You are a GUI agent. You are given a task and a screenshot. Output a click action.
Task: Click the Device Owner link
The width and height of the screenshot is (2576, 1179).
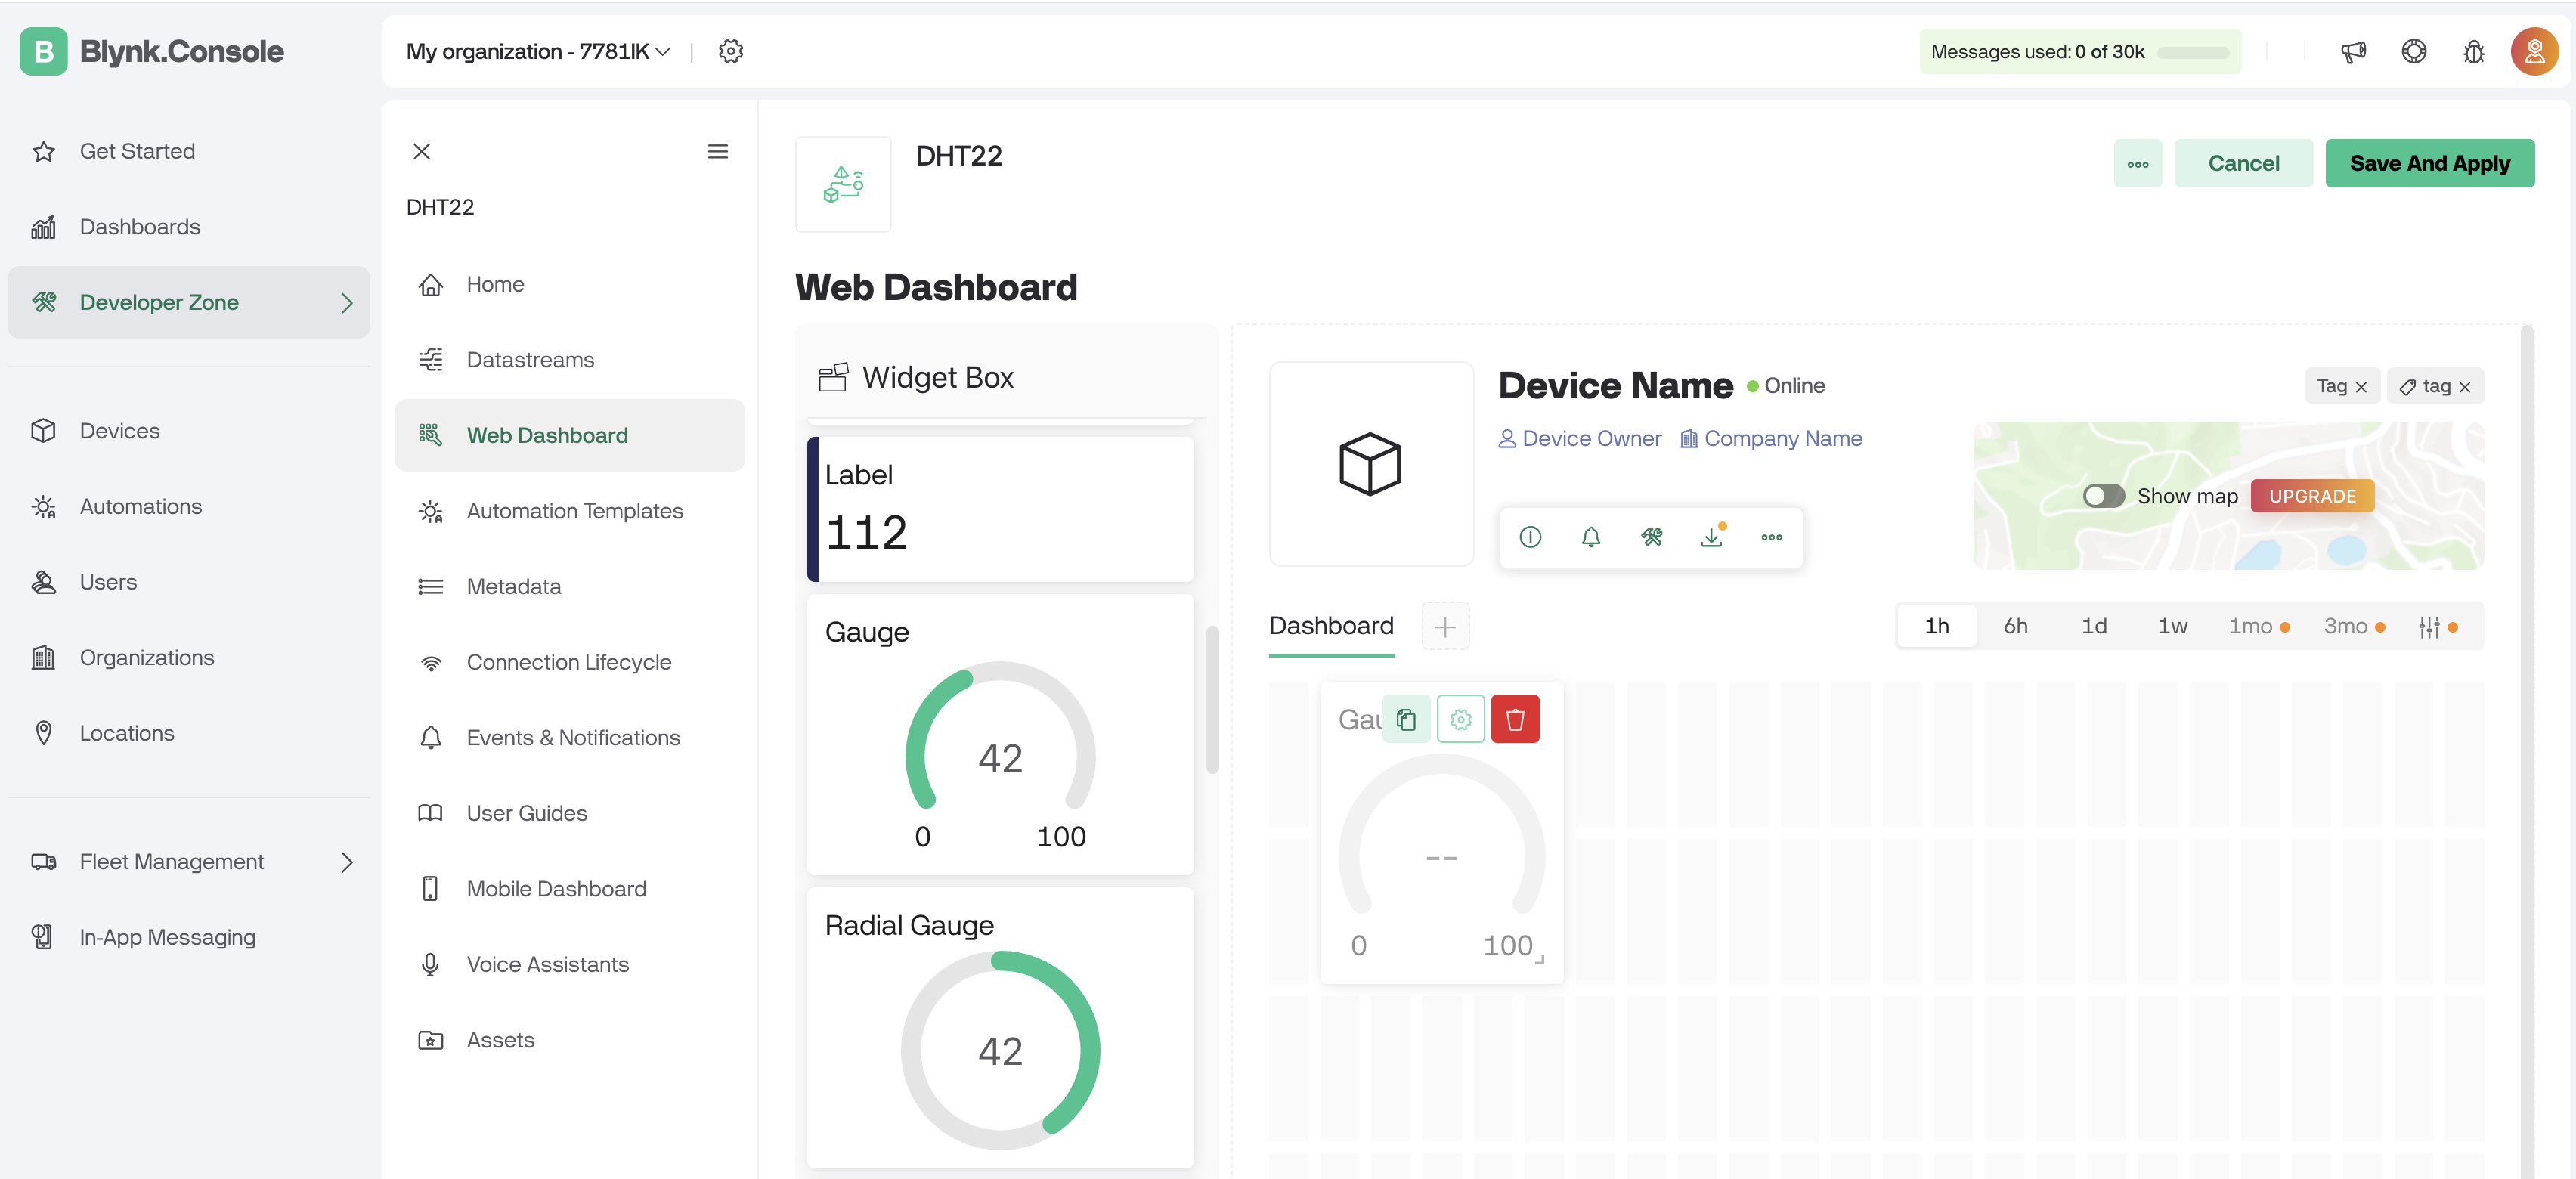click(1580, 439)
